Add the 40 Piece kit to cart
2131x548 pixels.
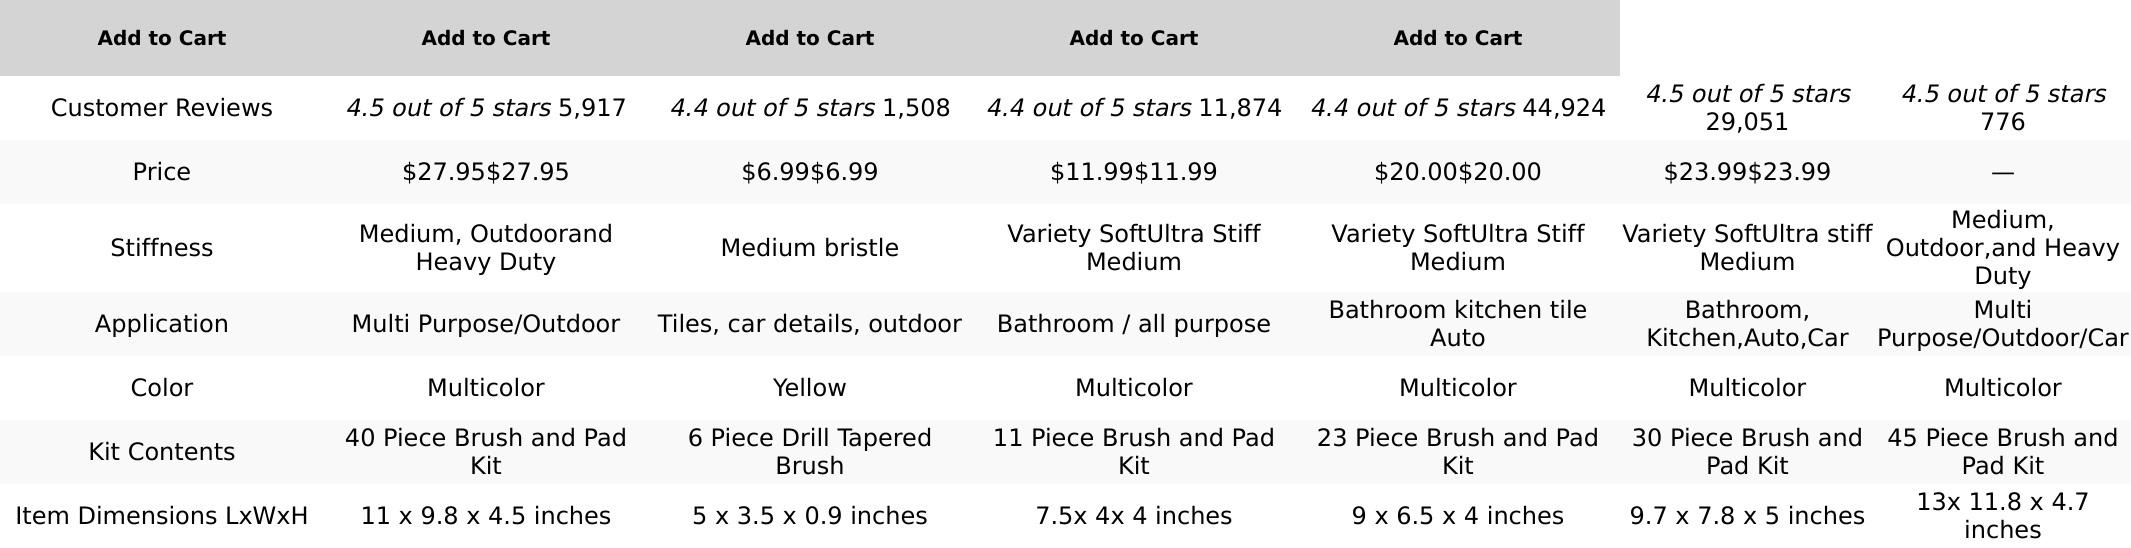tap(485, 38)
